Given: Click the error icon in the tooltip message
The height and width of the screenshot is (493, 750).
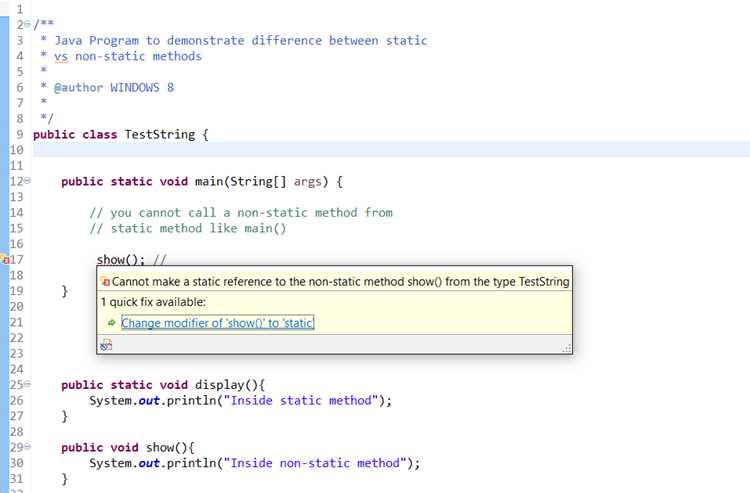Looking at the screenshot, I should coord(106,282).
